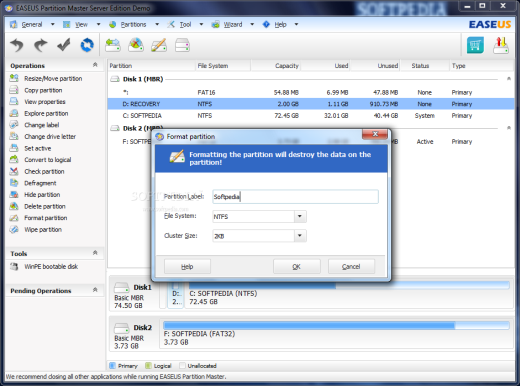The width and height of the screenshot is (520, 386).
Task: Click Format partition toolbar icon
Action: tap(159, 45)
